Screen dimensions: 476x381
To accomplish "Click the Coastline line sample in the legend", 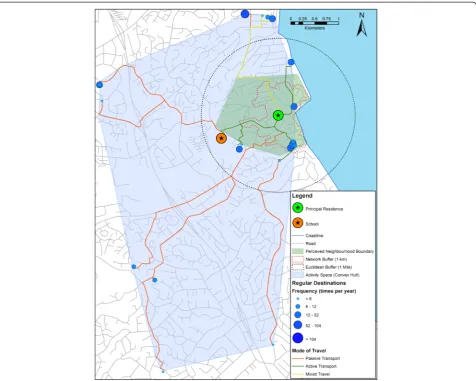I will 298,236.
